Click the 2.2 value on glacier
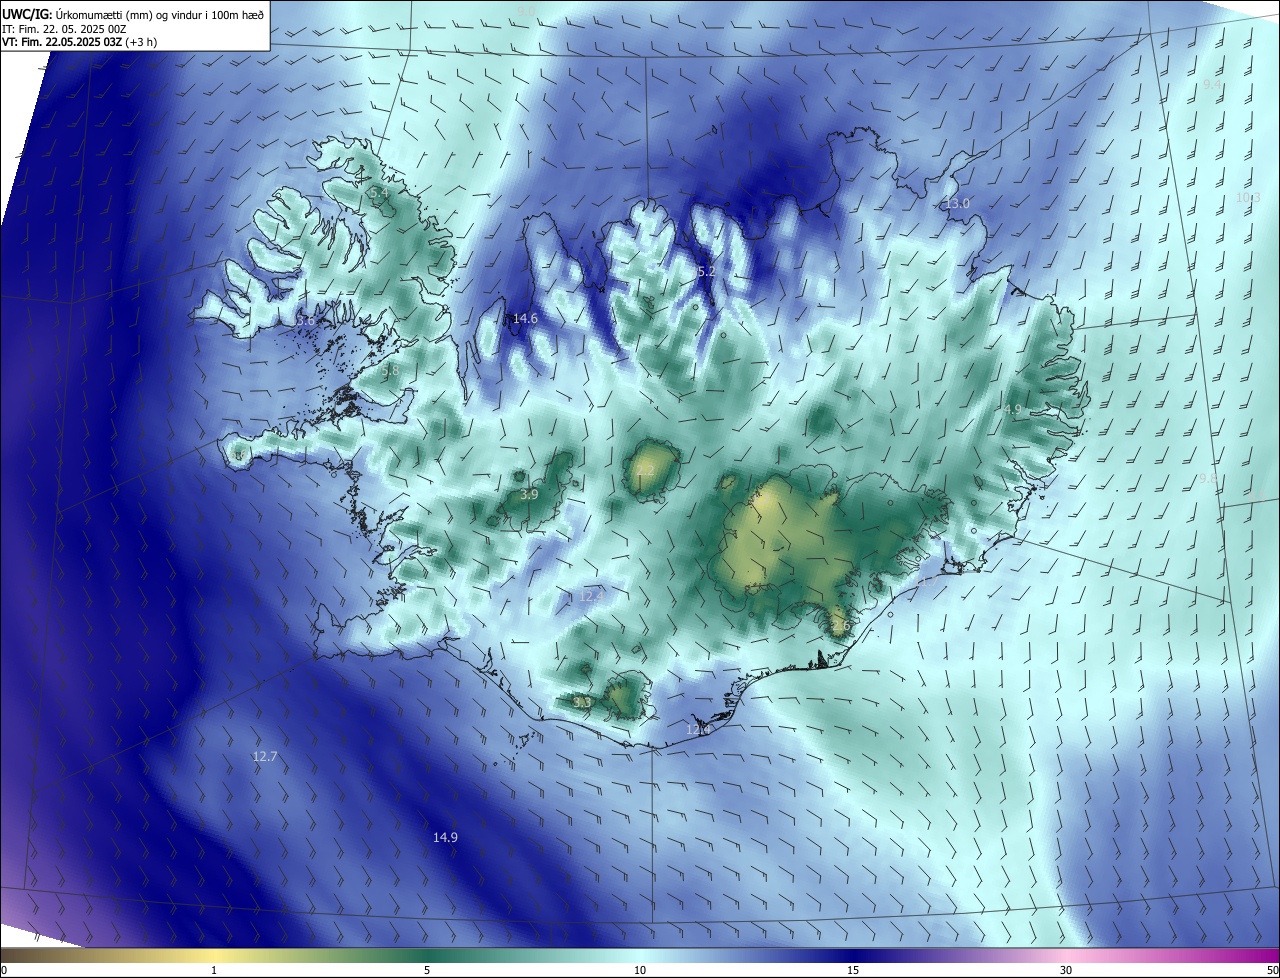 click(645, 470)
